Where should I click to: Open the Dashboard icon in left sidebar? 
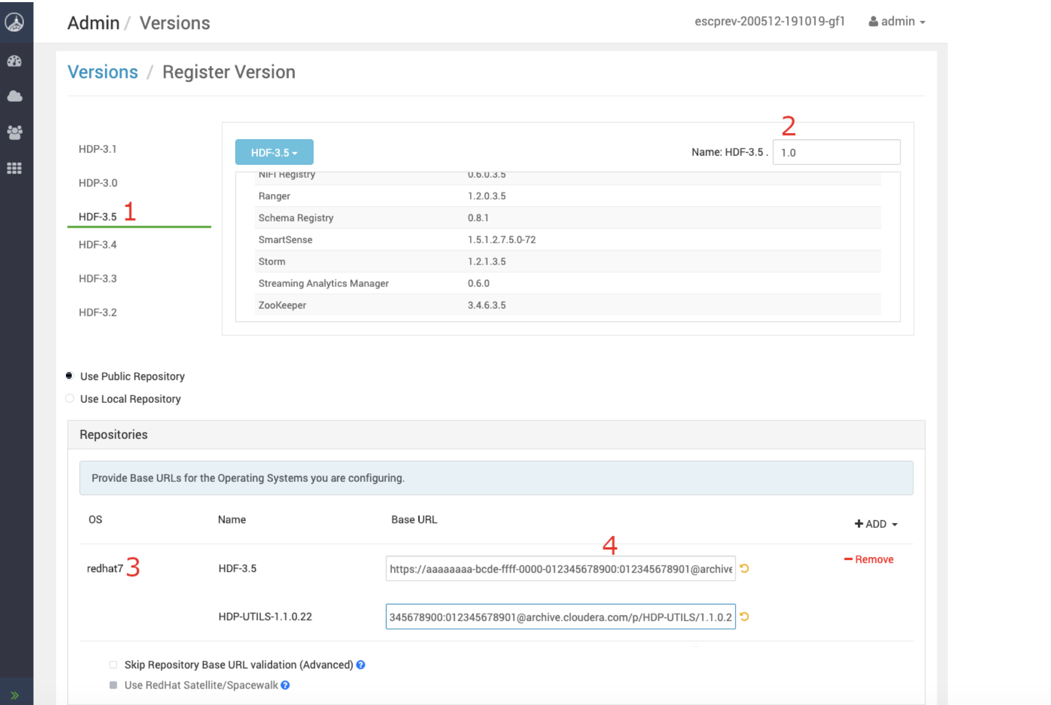pyautogui.click(x=15, y=61)
